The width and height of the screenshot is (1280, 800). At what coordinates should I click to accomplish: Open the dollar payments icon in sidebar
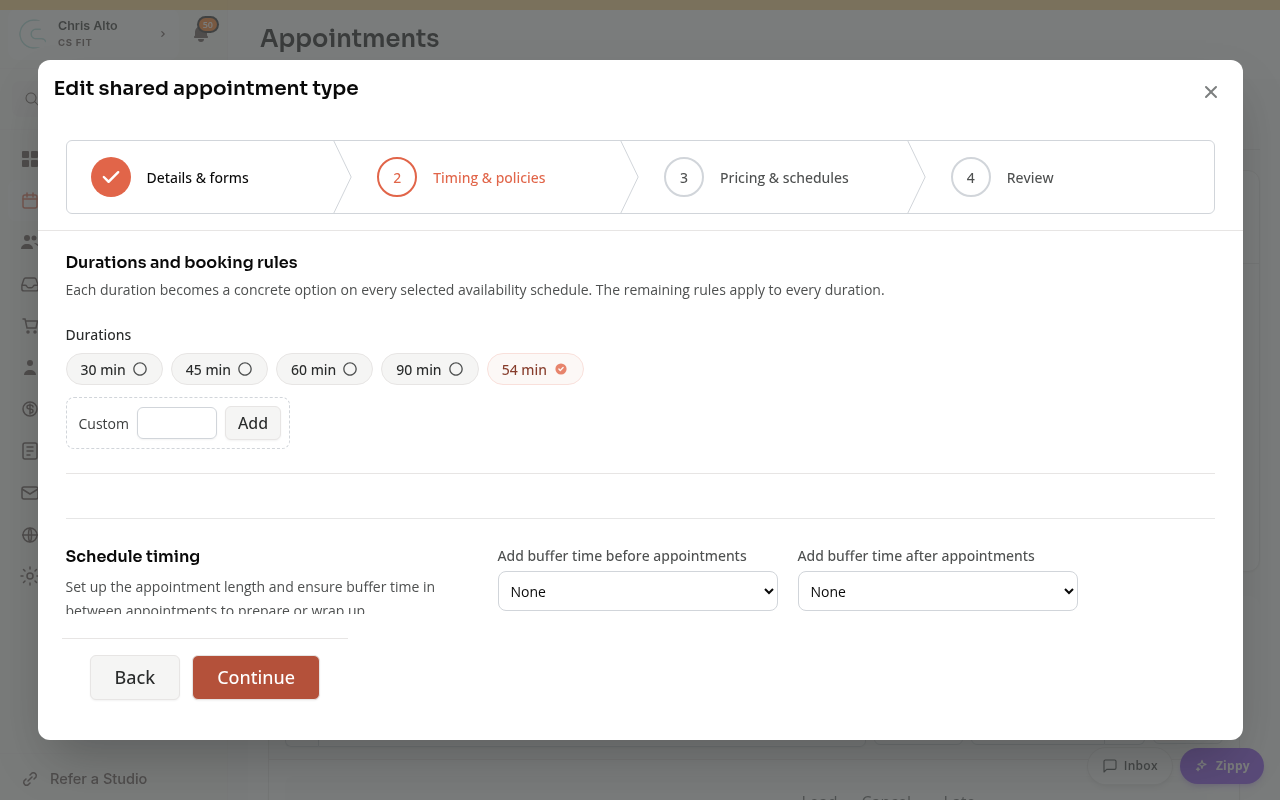30,409
